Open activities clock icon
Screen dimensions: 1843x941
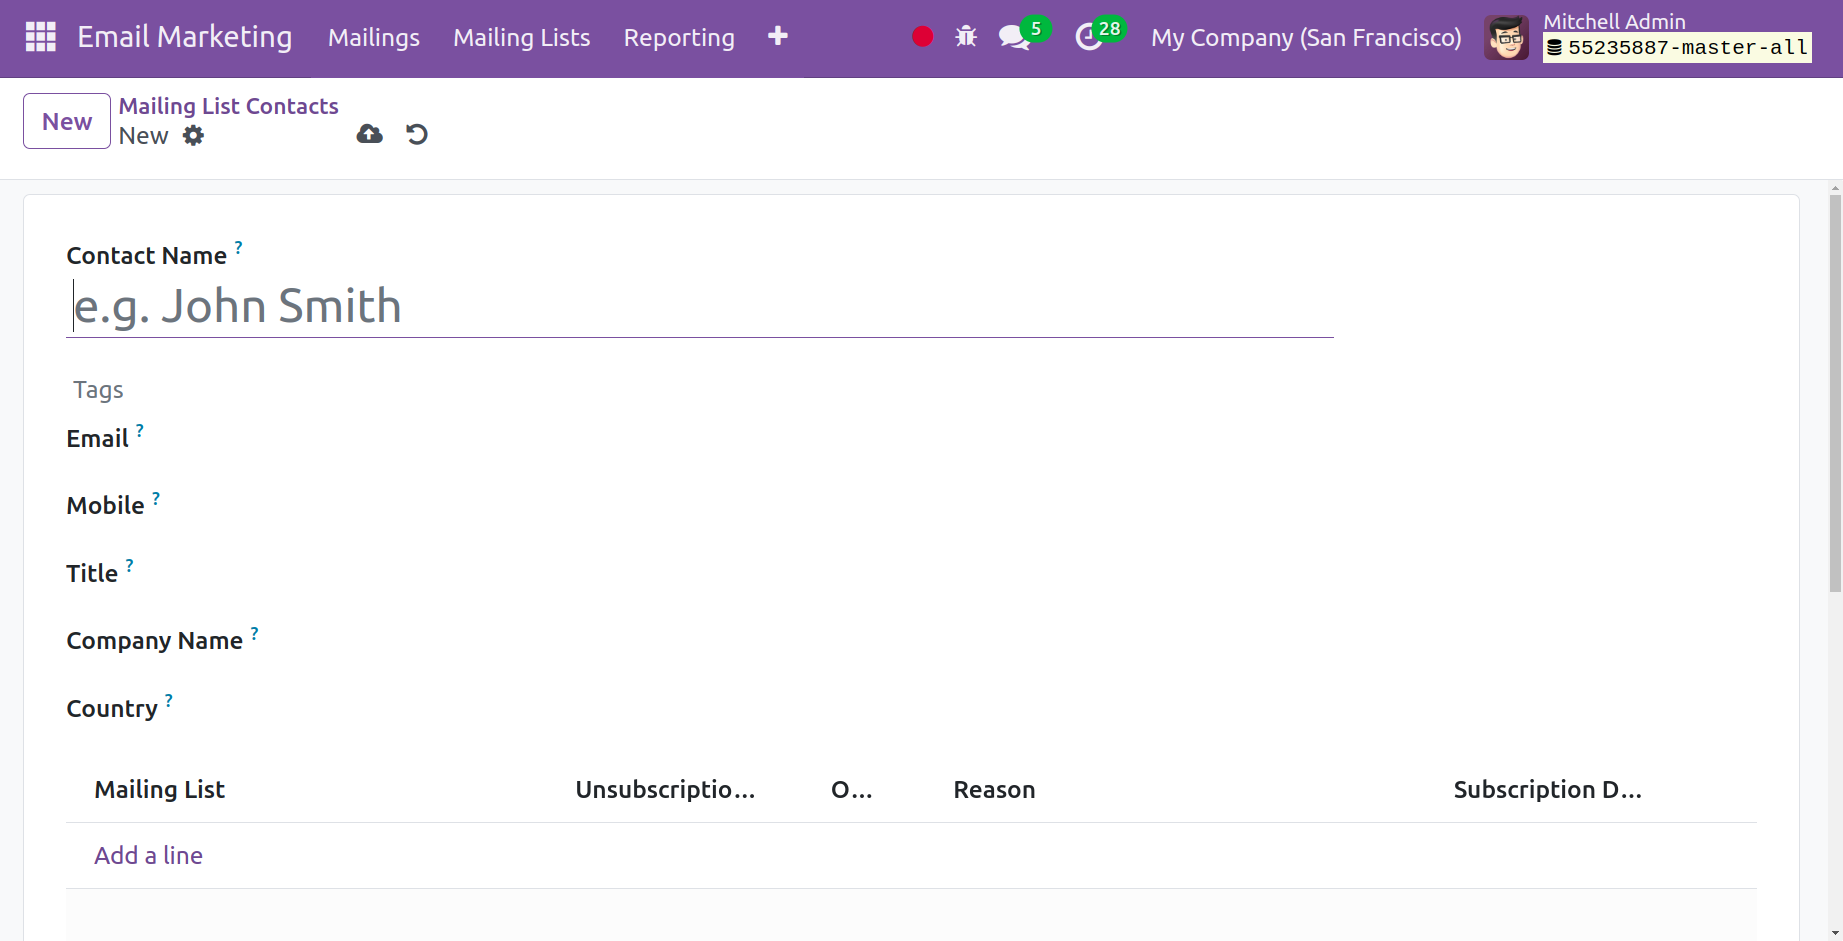tap(1088, 37)
